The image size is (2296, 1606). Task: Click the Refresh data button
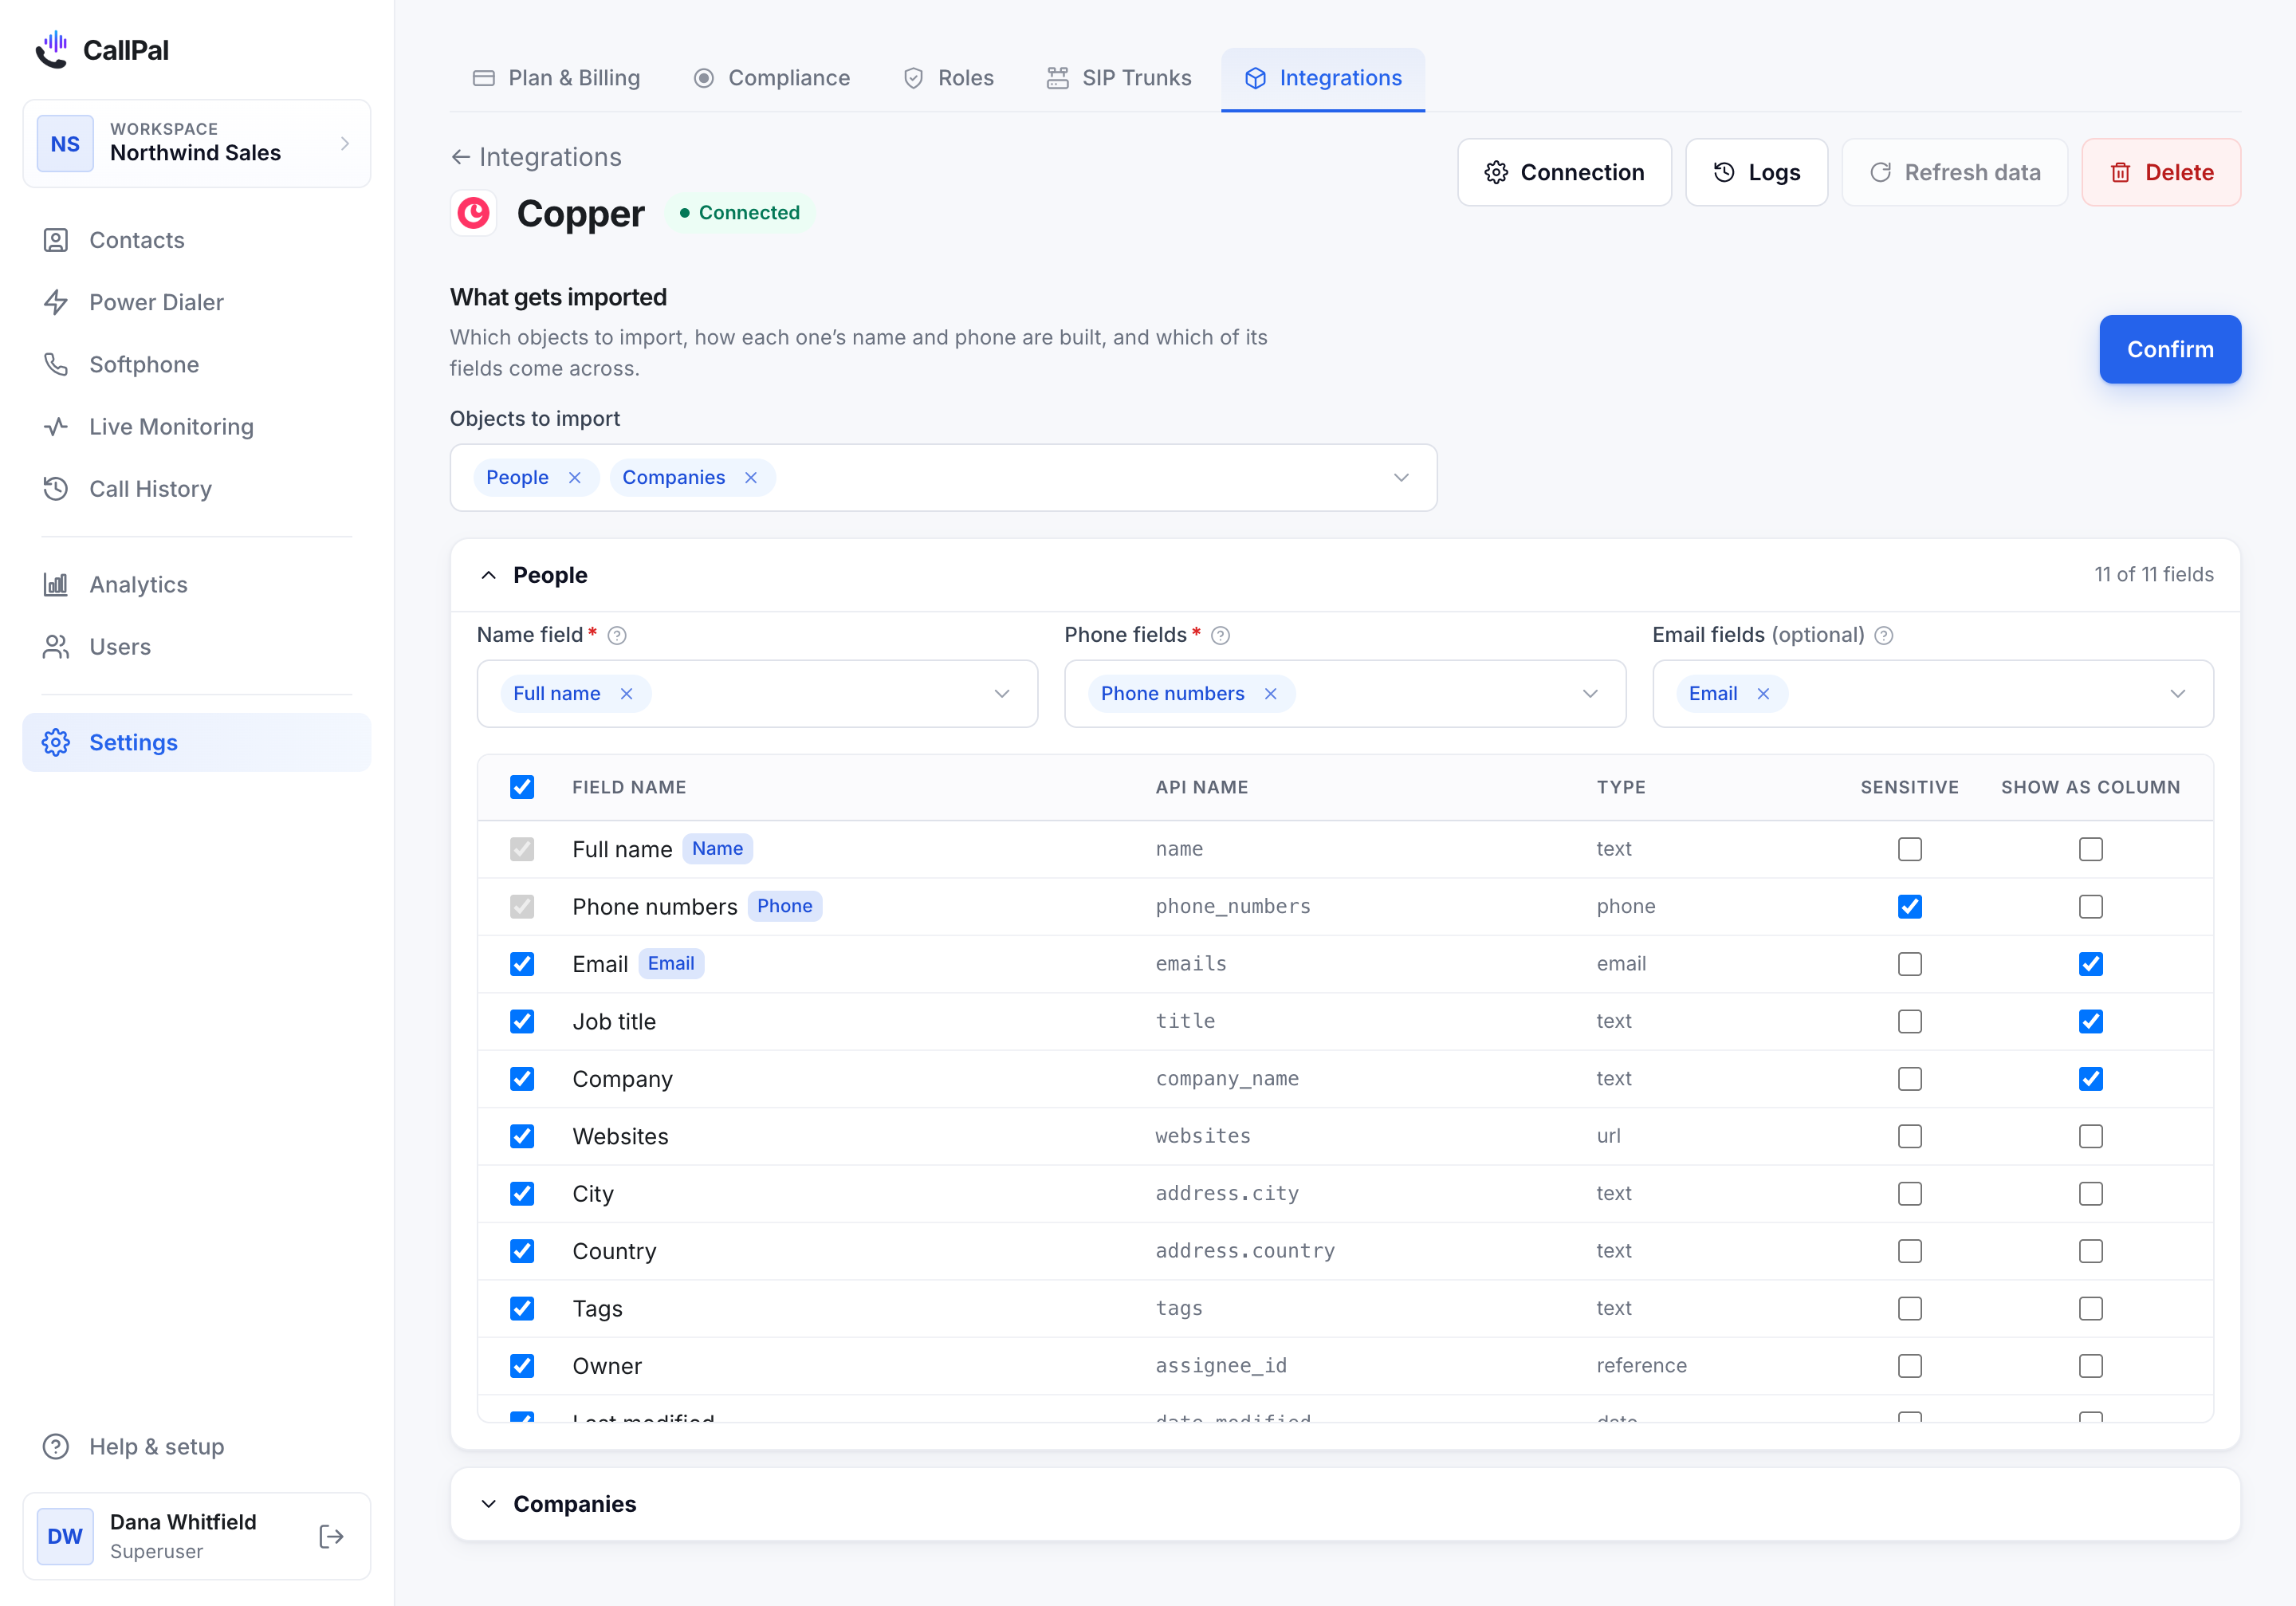point(1954,172)
